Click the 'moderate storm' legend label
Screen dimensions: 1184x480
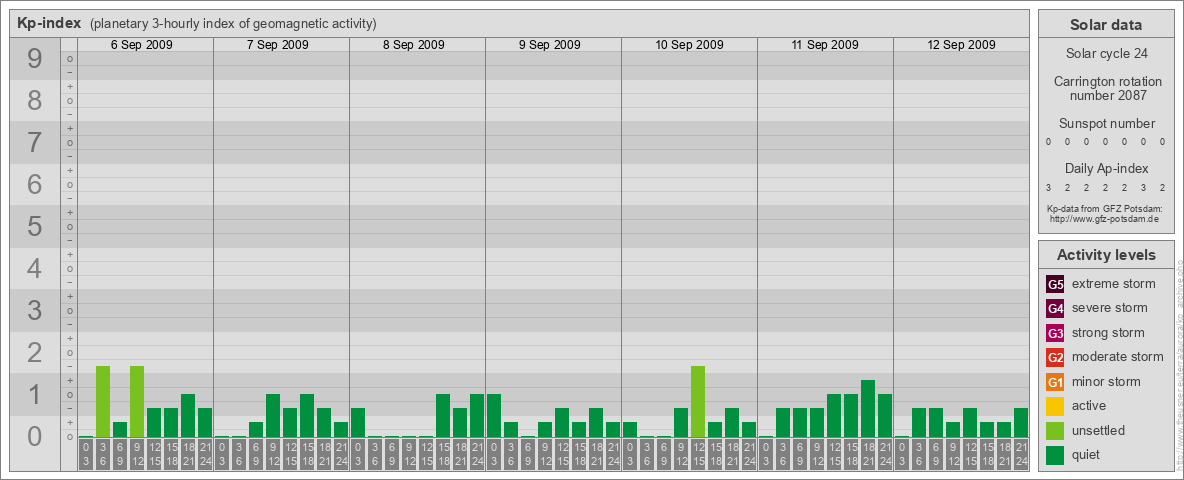pyautogui.click(x=1118, y=356)
